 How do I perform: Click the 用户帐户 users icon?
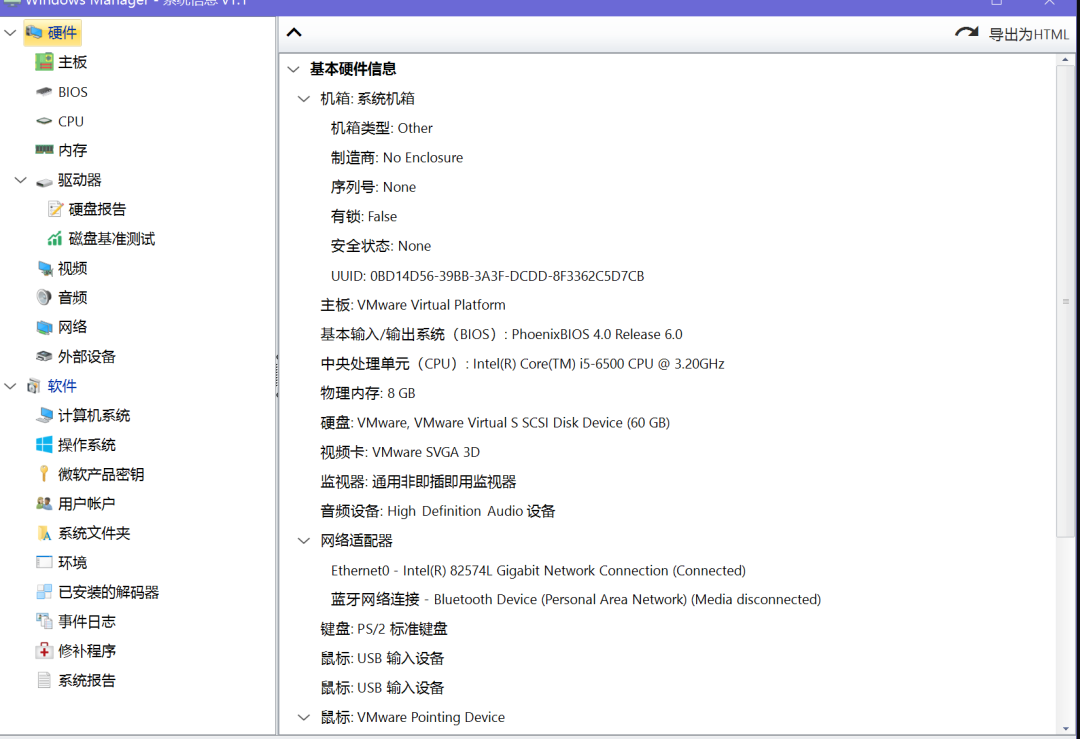click(x=44, y=503)
